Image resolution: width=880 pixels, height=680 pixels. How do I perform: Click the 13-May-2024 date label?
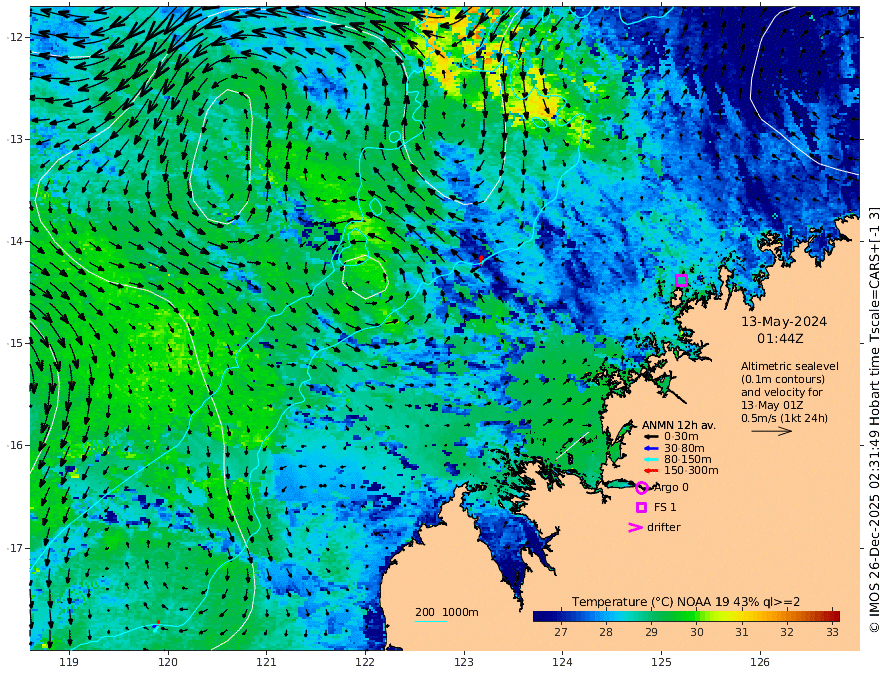point(784,322)
